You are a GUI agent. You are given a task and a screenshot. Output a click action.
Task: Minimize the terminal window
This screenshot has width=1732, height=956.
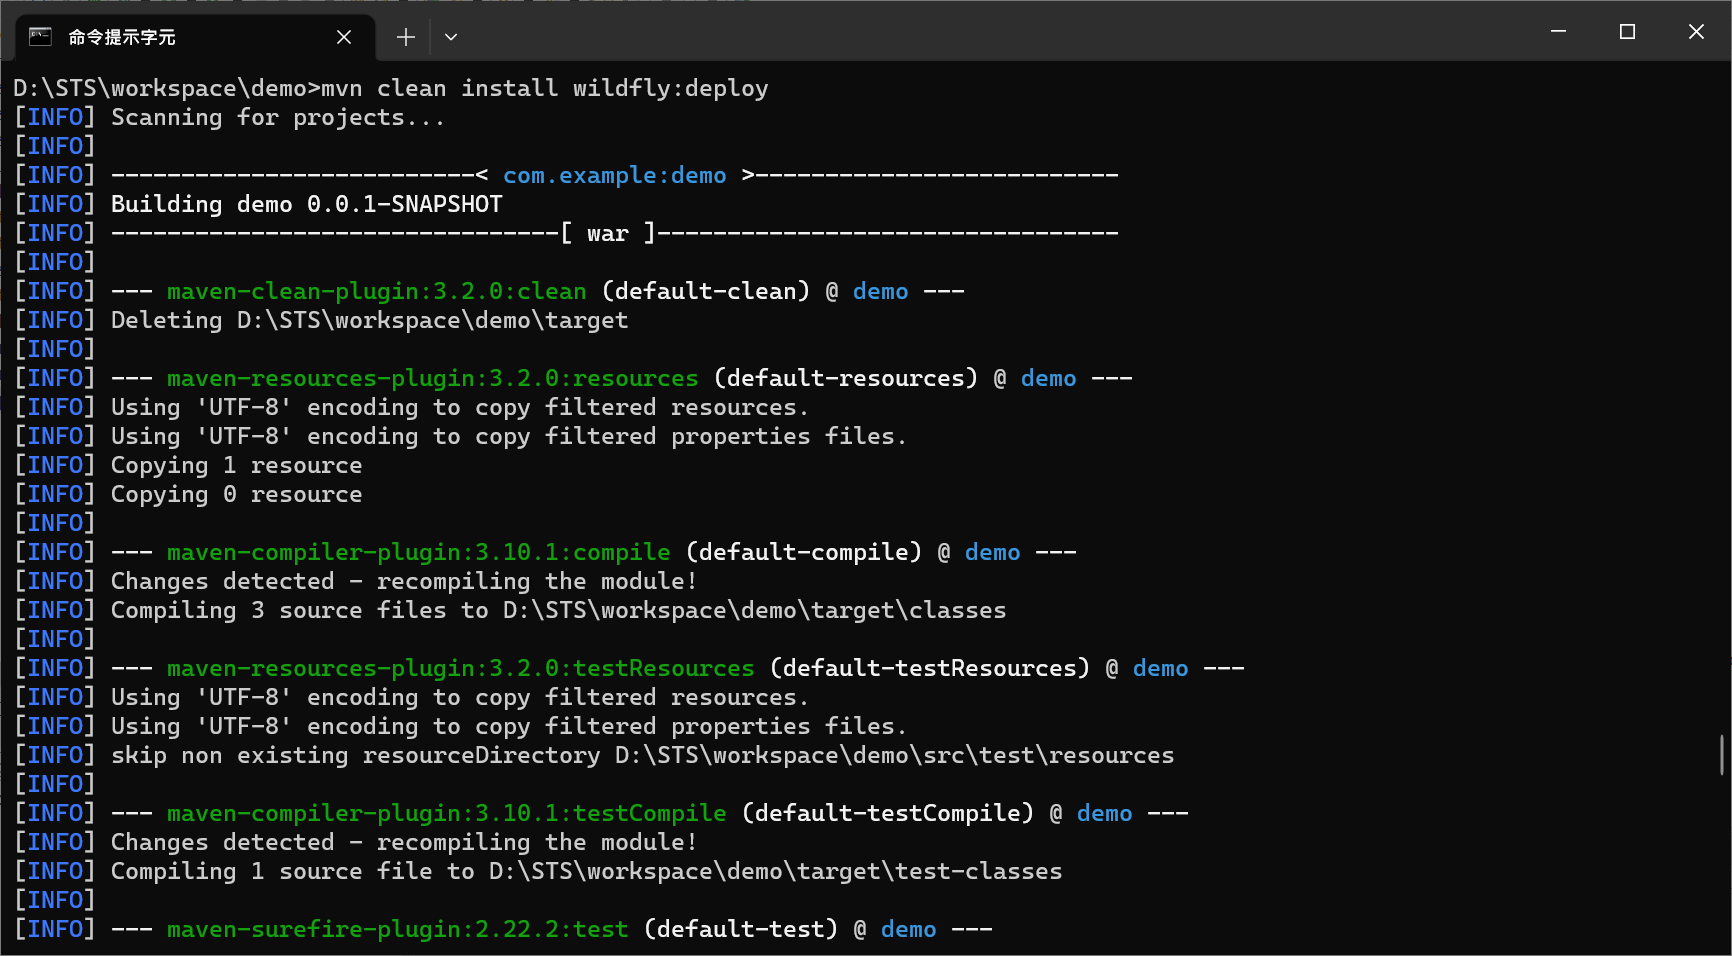point(1557,31)
